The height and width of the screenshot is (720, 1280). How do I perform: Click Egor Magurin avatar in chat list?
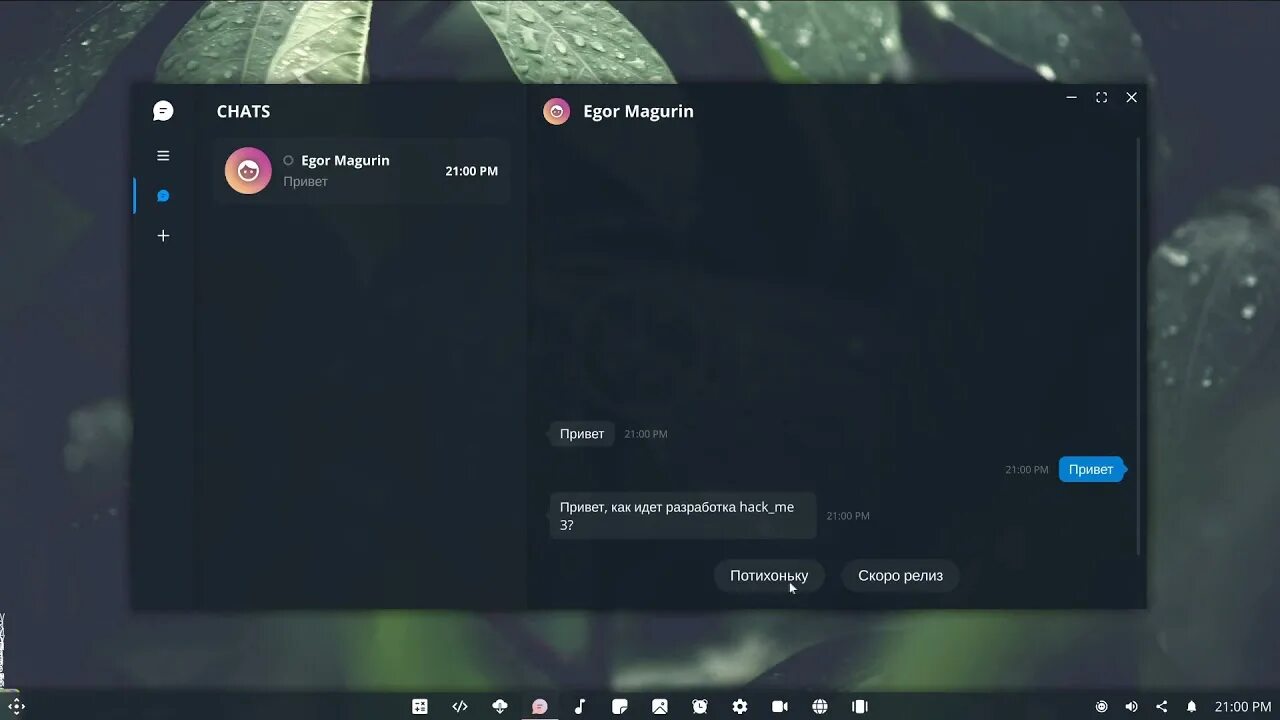point(248,171)
